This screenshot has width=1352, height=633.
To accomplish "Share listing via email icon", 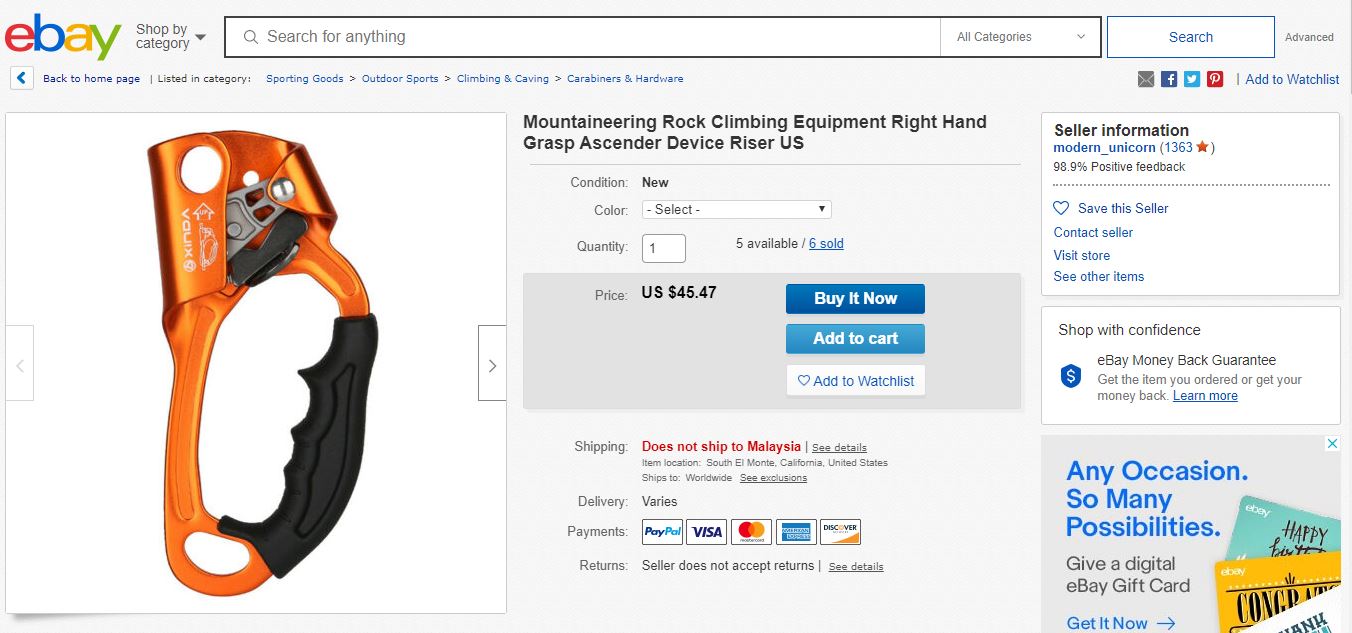I will tap(1146, 79).
